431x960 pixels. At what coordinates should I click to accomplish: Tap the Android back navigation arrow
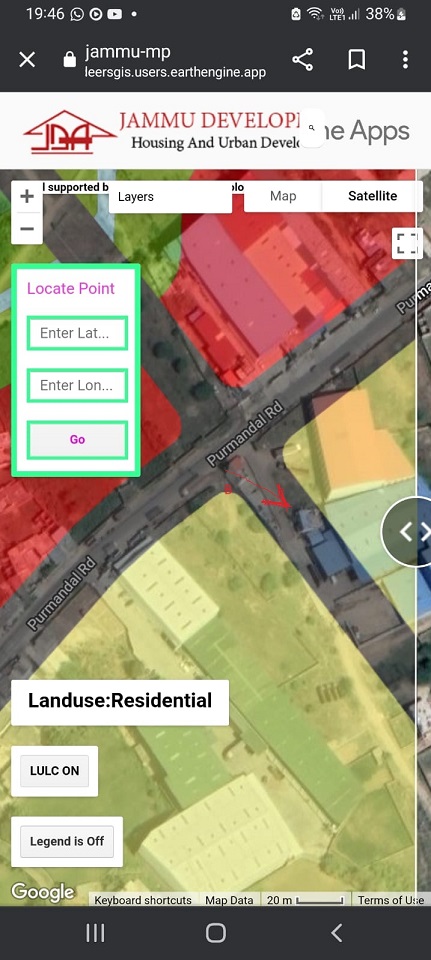coord(336,932)
